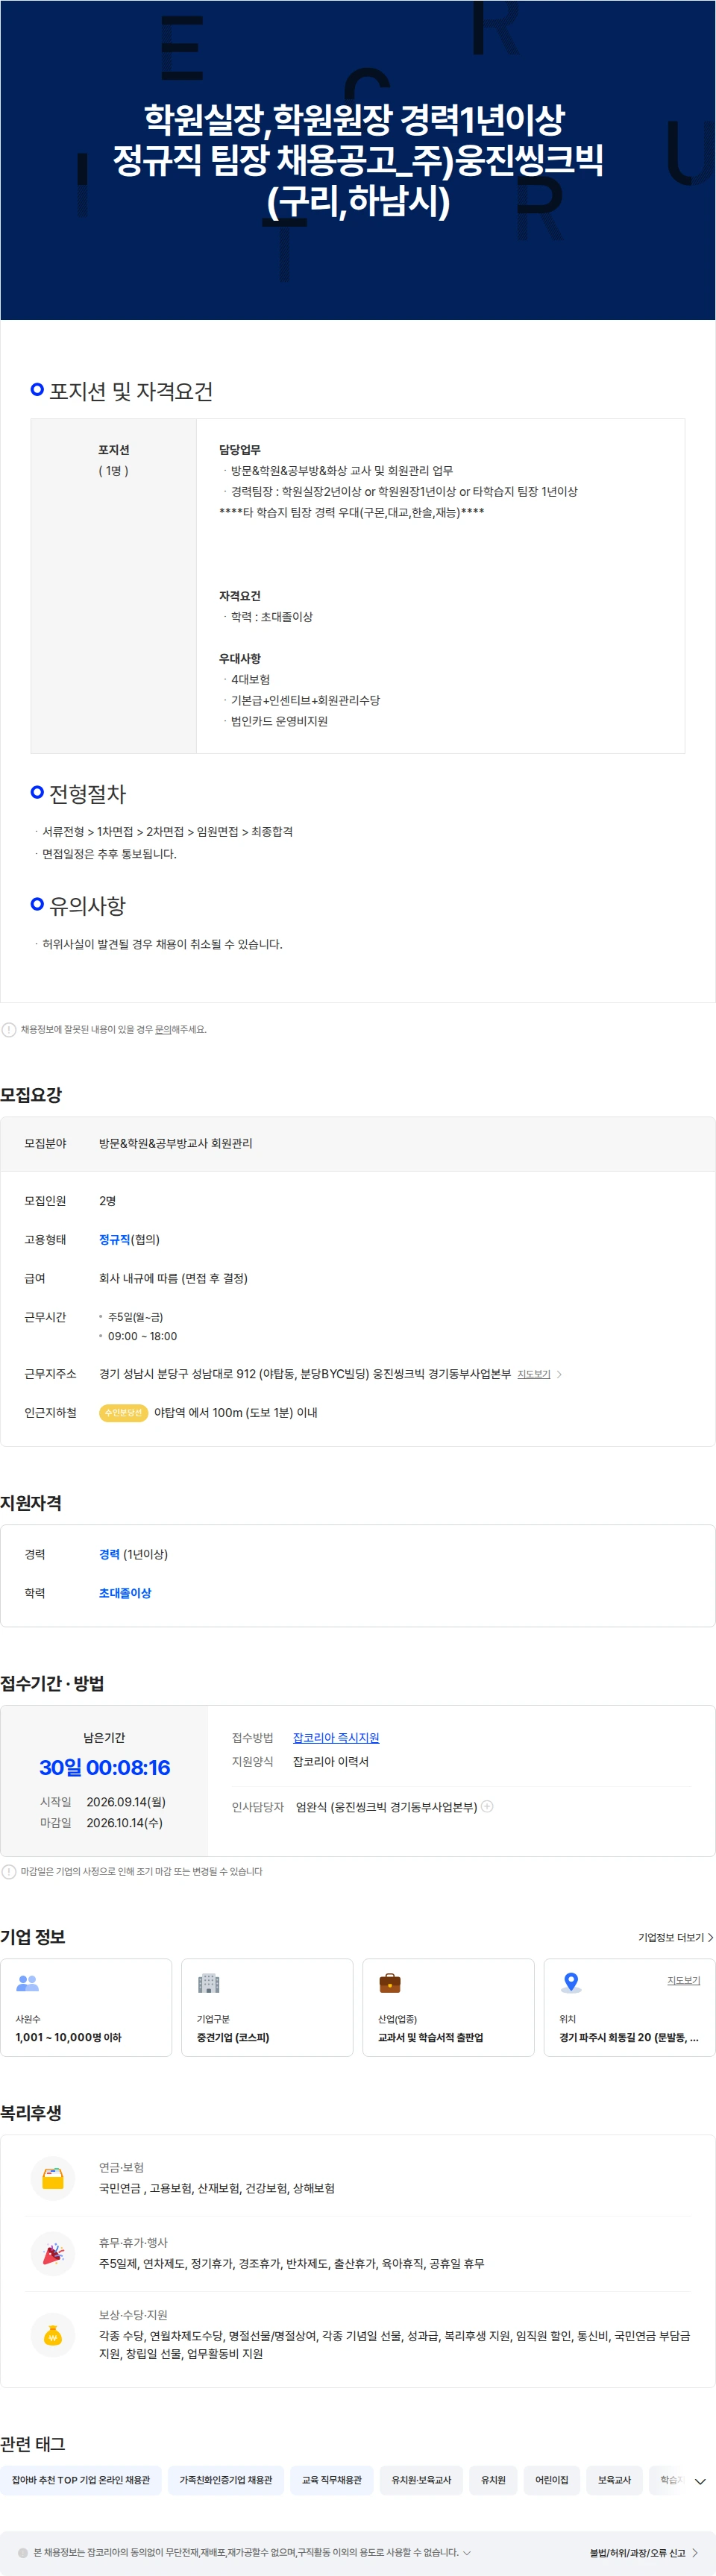Click 잡코리아 즉시지원 apply link
Viewport: 716px width, 2576px height.
336,1738
